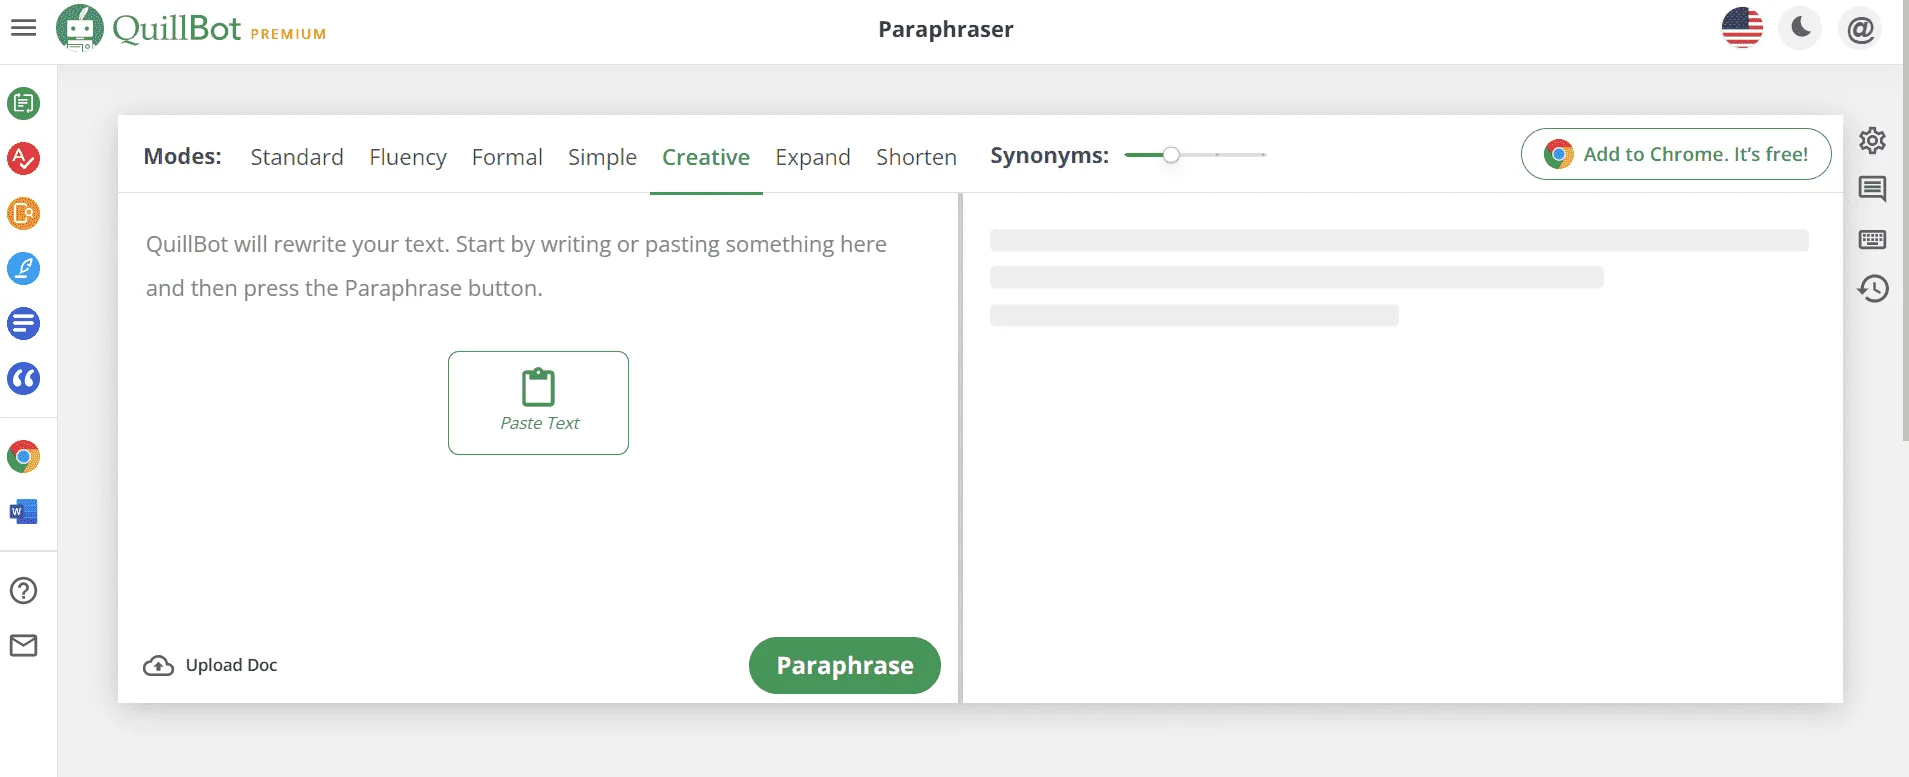Screen dimensions: 1909x777
Task: Open the Grammar Checker sidebar icon
Action: 24,158
